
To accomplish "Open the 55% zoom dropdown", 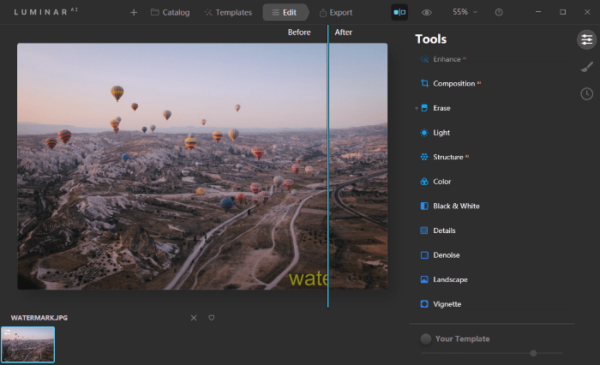I will [x=465, y=12].
